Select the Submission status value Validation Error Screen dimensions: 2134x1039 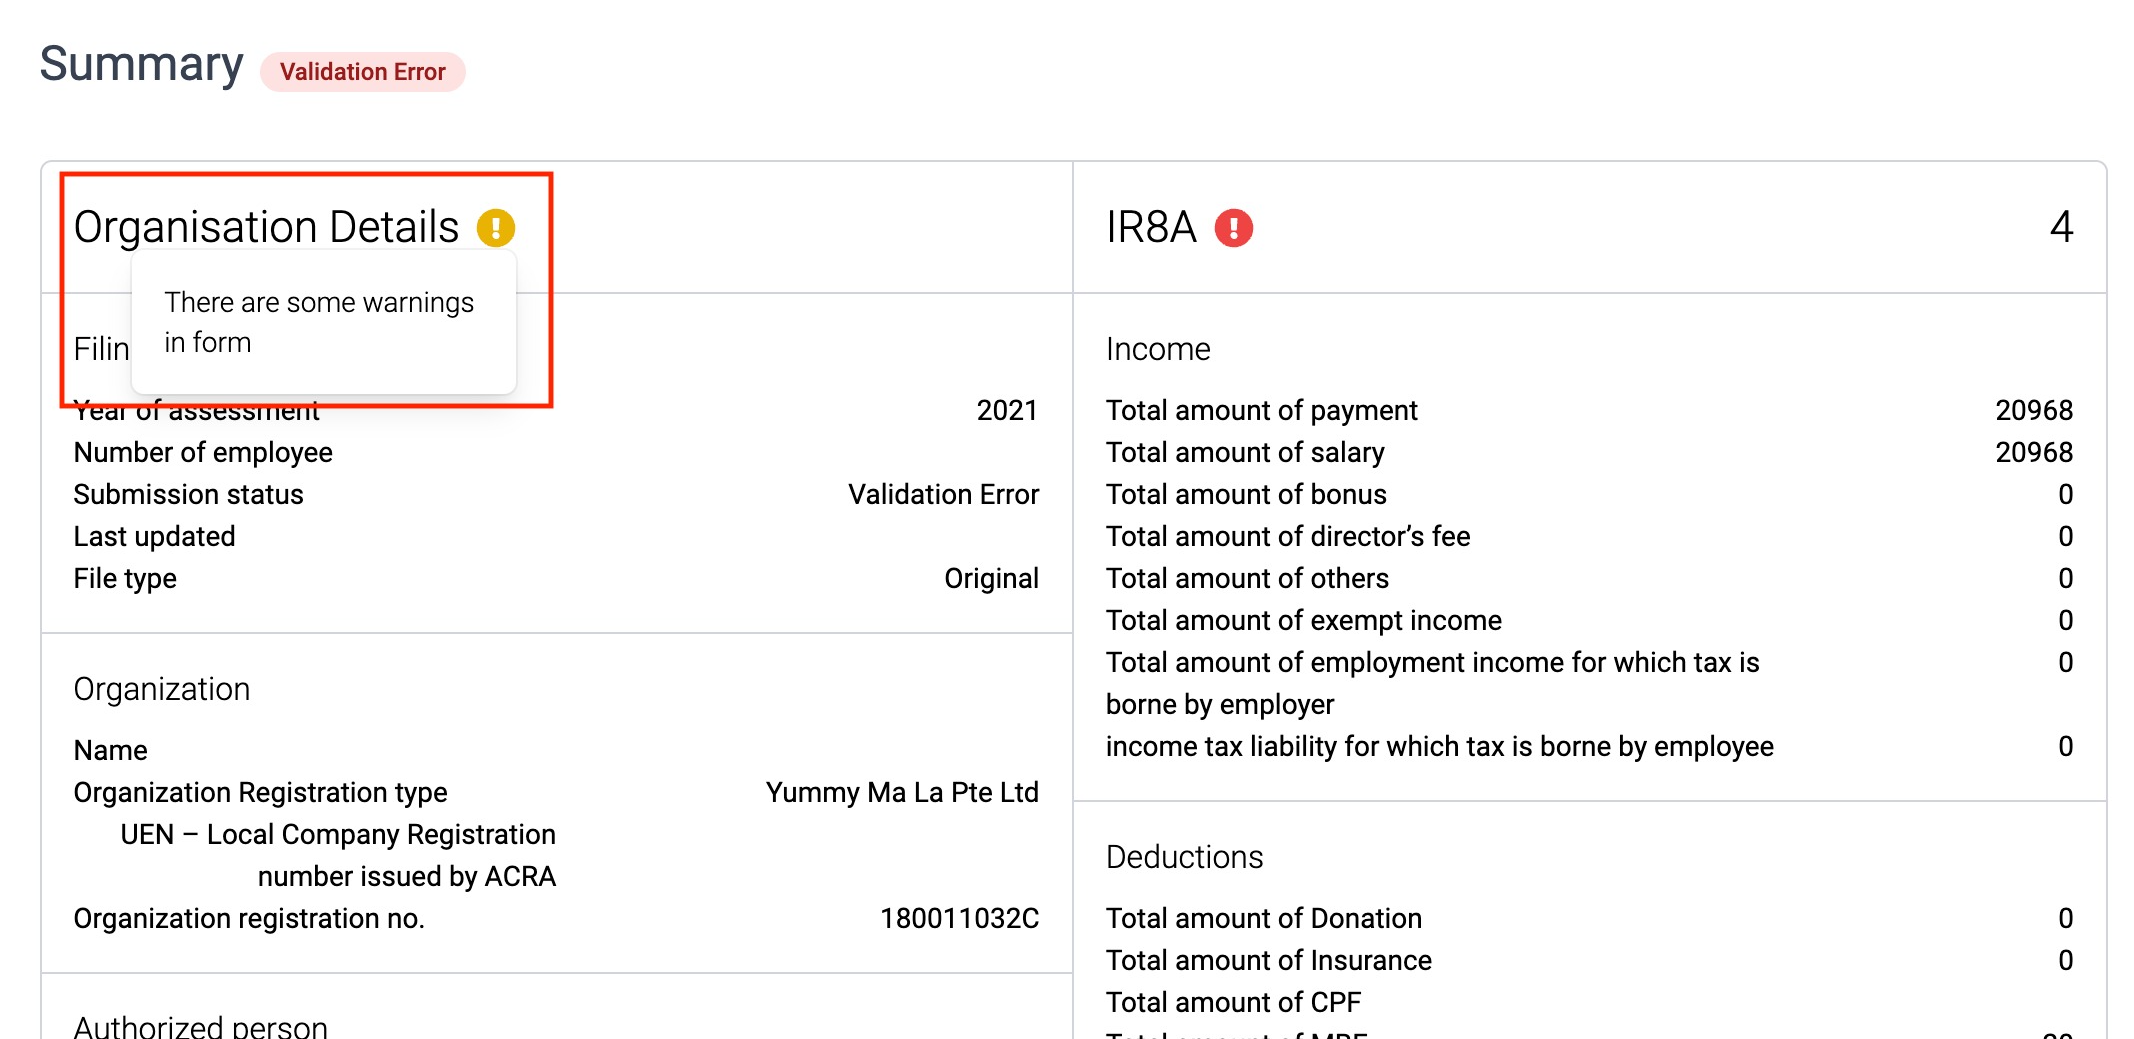tap(943, 494)
